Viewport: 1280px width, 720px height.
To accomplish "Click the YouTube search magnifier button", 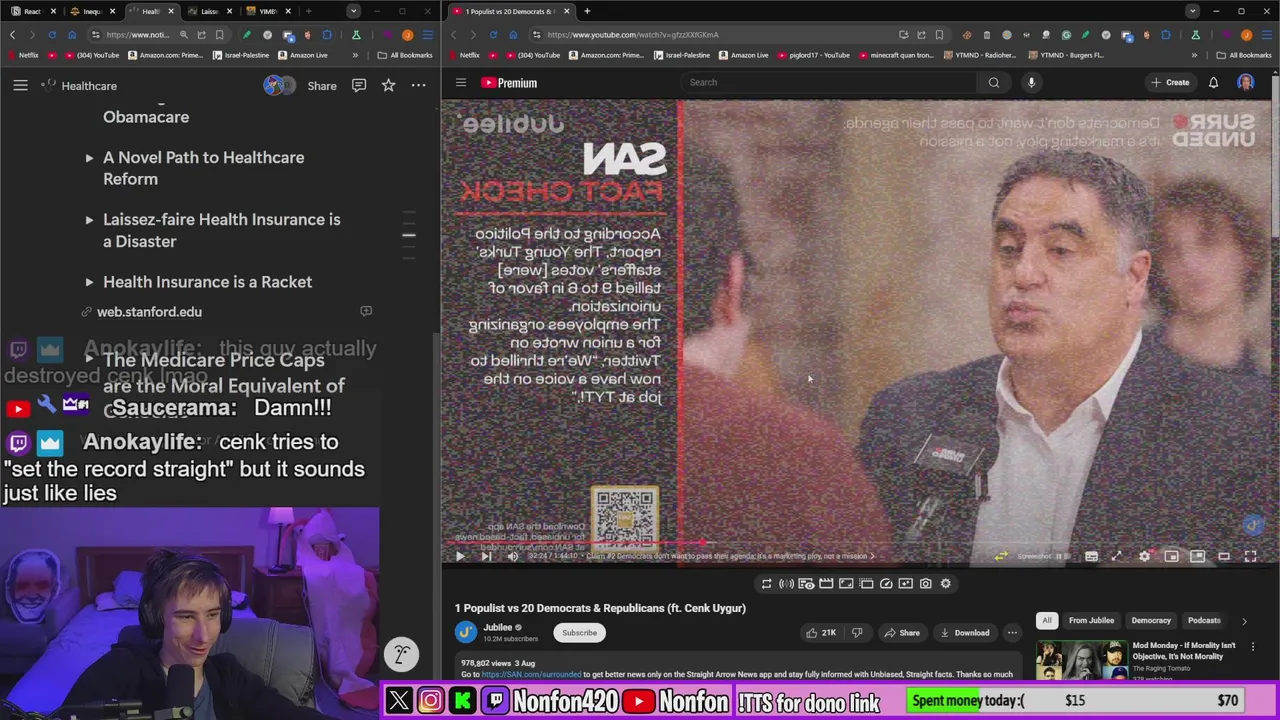I will pos(994,82).
